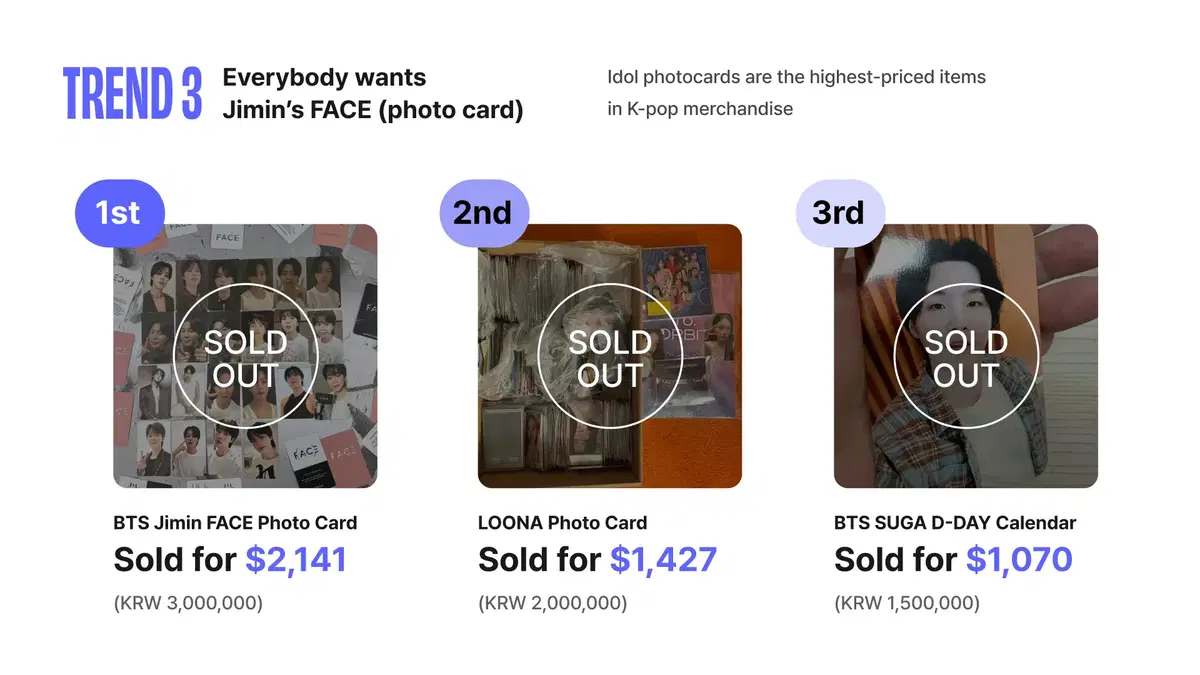Image resolution: width=1200 pixels, height=675 pixels.
Task: Select the 2nd rank badge
Action: [483, 212]
